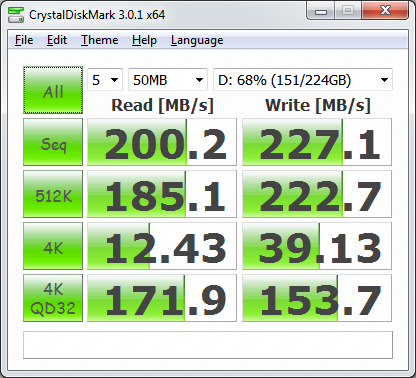
Task: Expand the test count dropdown showing 5
Action: point(105,80)
